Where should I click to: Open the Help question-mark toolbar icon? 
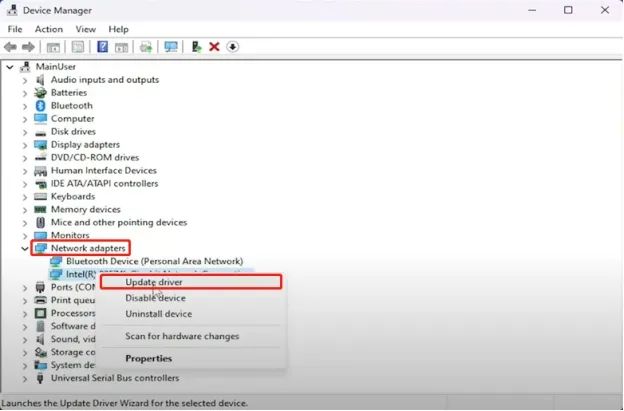(x=102, y=47)
